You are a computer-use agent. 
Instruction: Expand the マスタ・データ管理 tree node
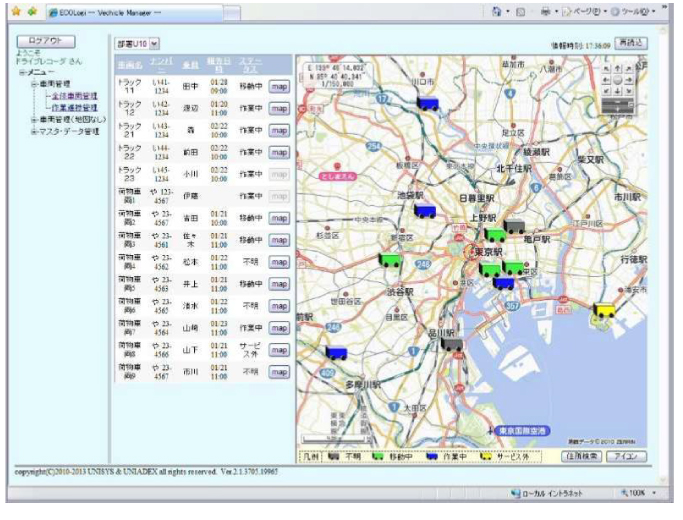click(x=34, y=131)
